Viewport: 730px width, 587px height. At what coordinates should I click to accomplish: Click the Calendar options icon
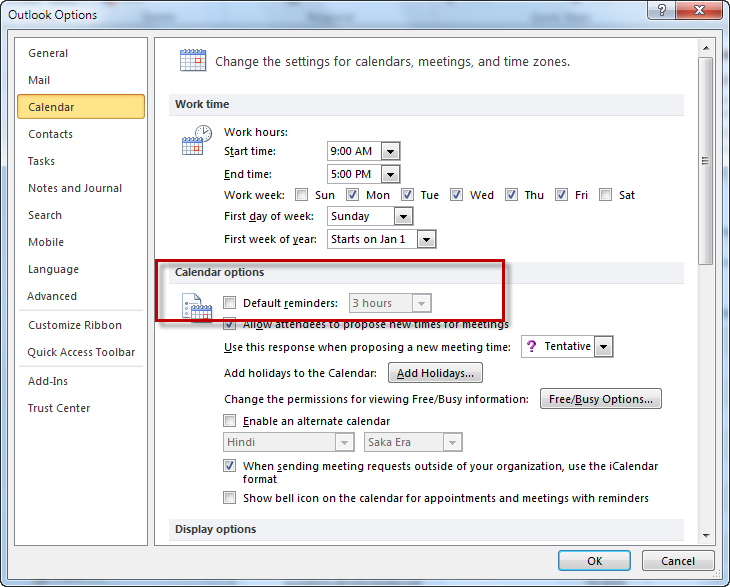tap(196, 307)
